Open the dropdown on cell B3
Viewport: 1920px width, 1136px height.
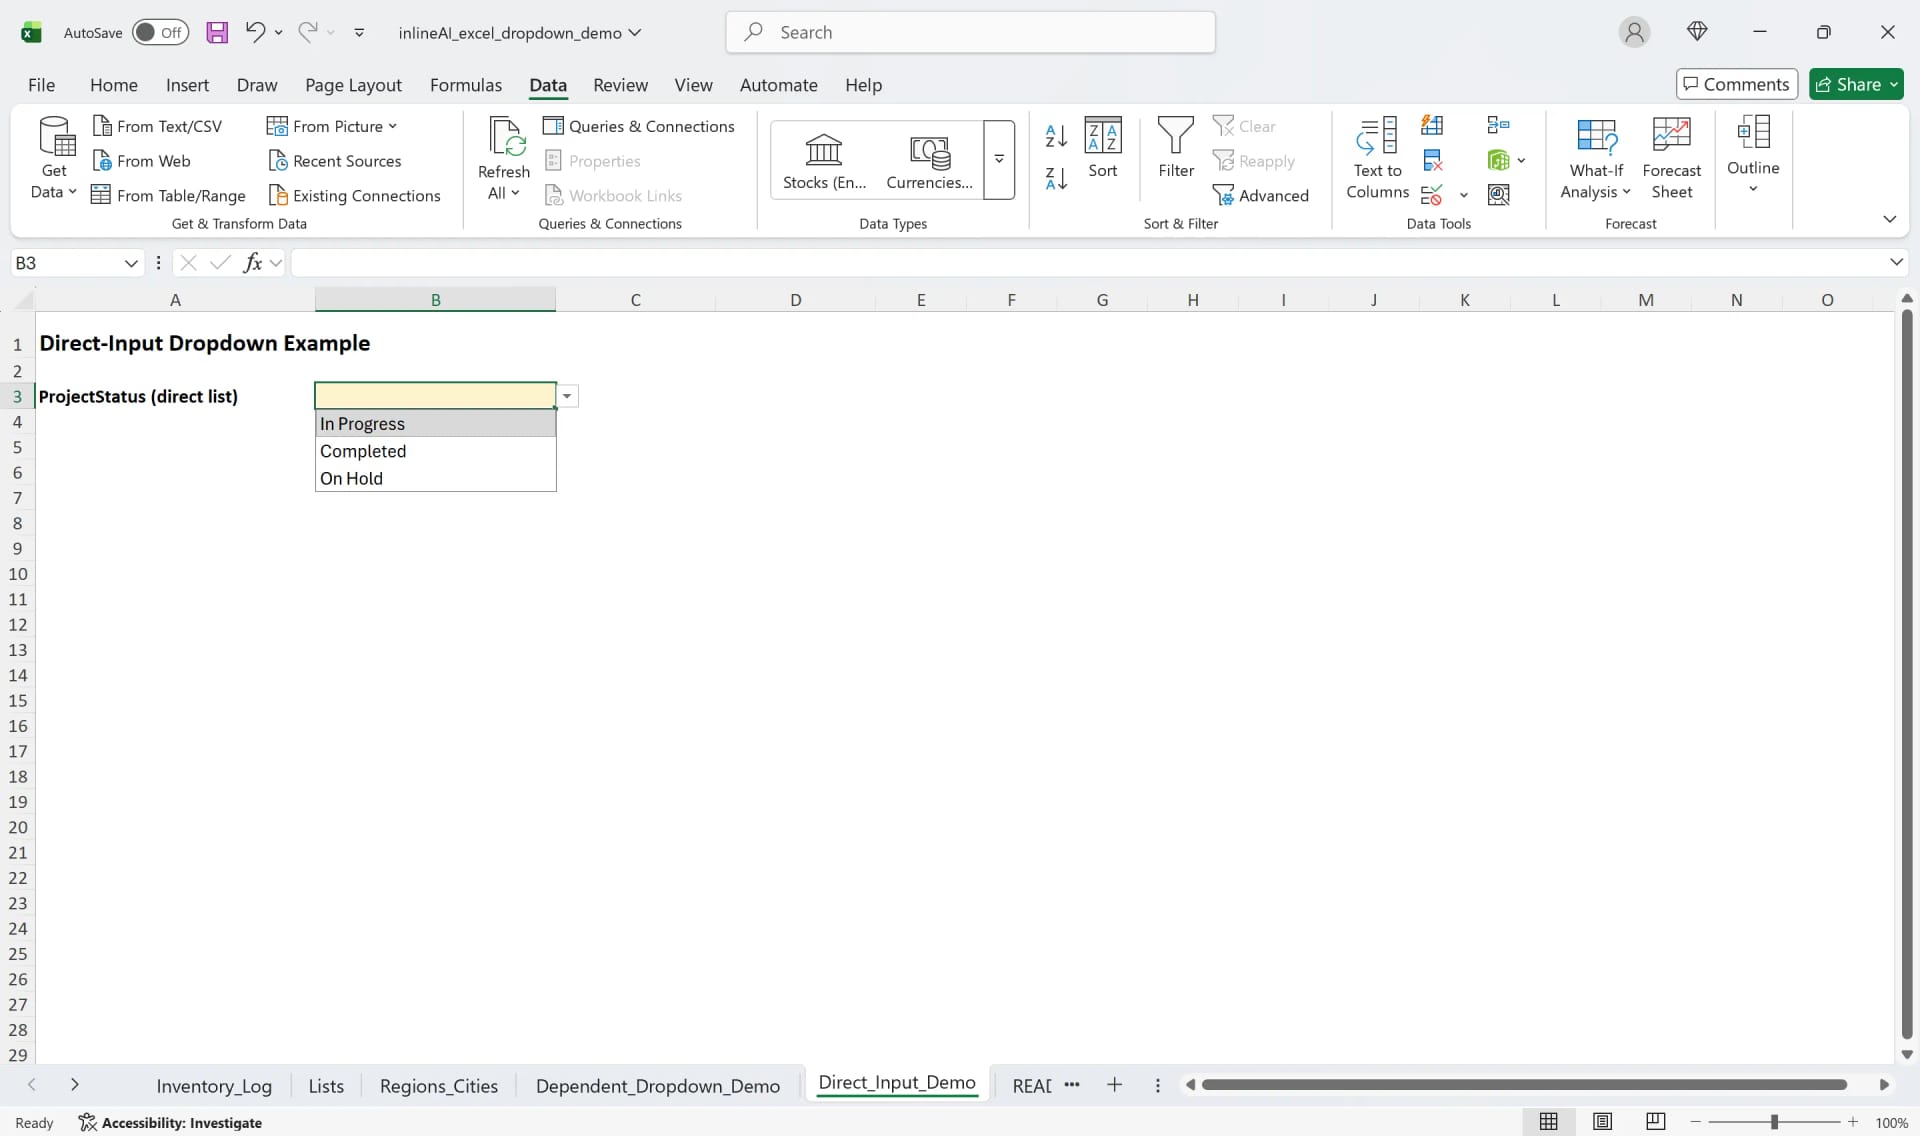pyautogui.click(x=567, y=396)
